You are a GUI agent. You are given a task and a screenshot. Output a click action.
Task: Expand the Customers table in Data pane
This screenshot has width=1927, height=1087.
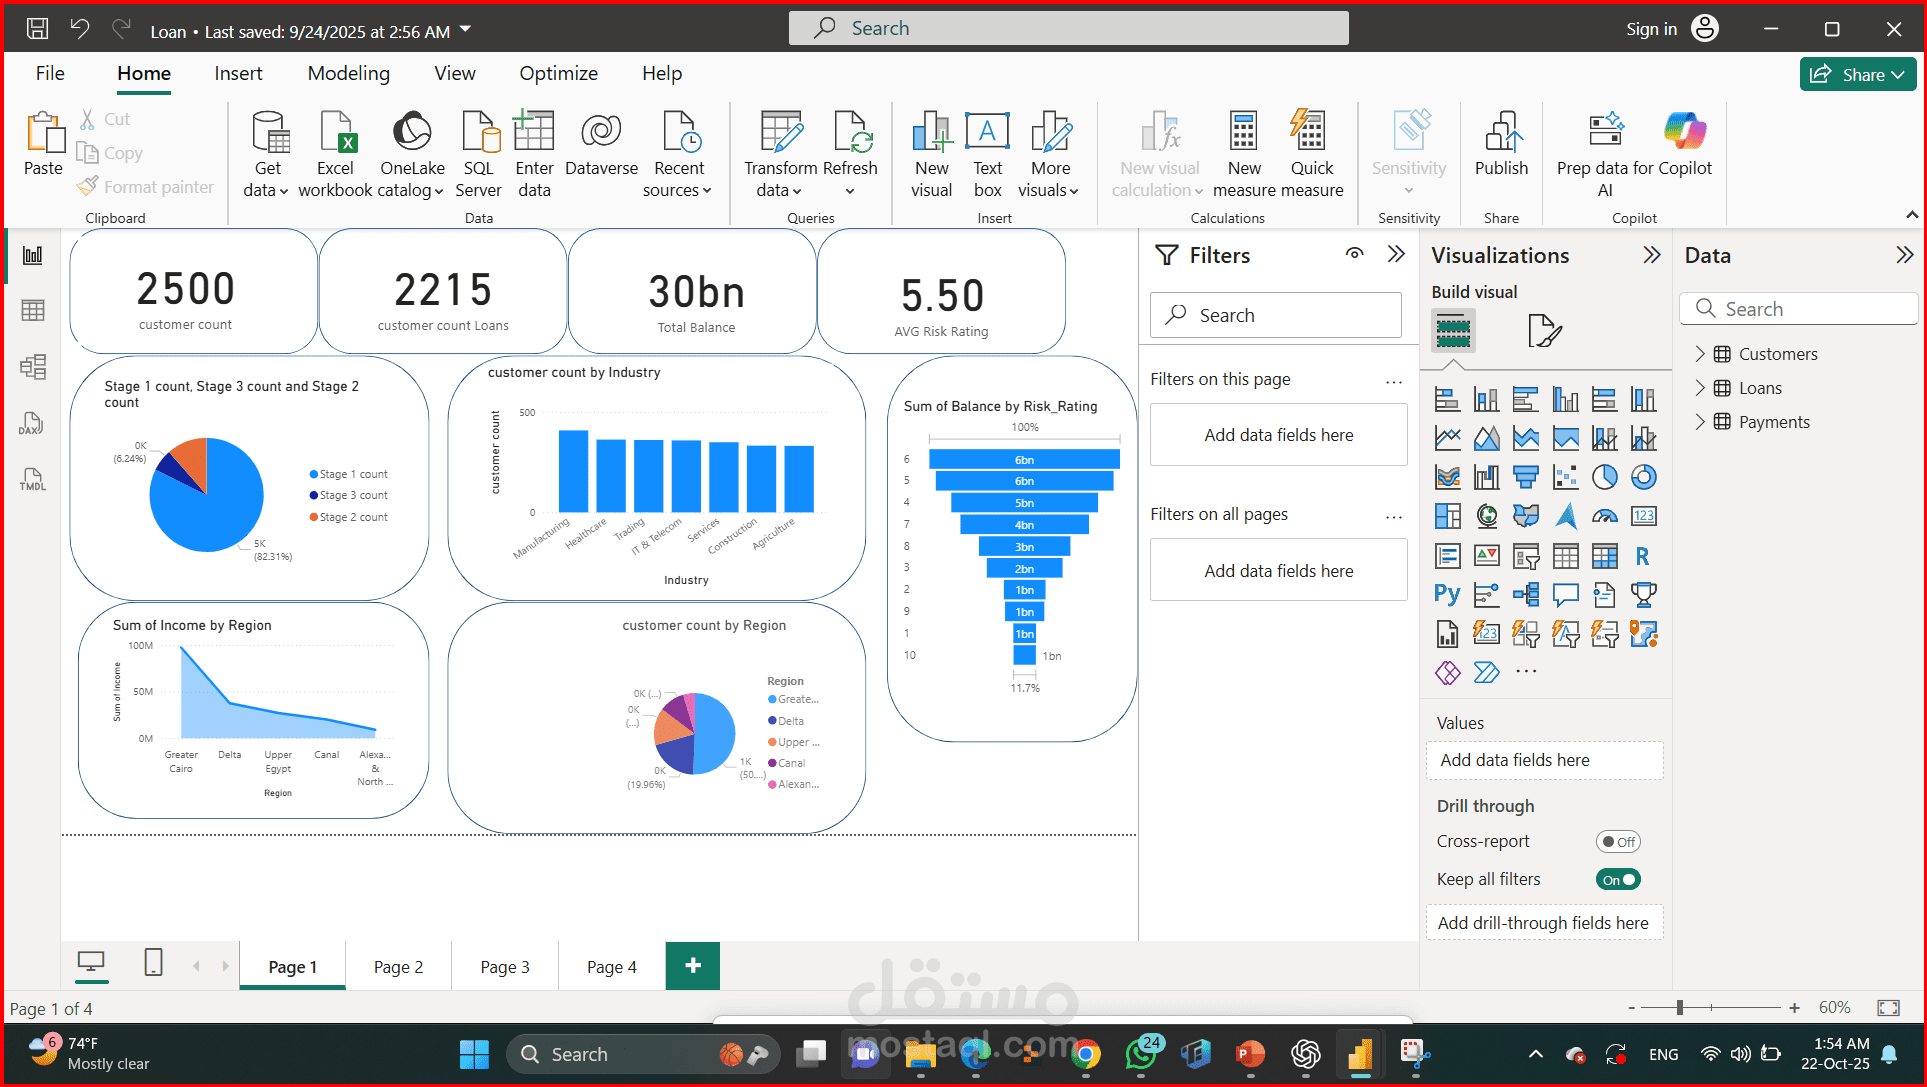tap(1700, 354)
